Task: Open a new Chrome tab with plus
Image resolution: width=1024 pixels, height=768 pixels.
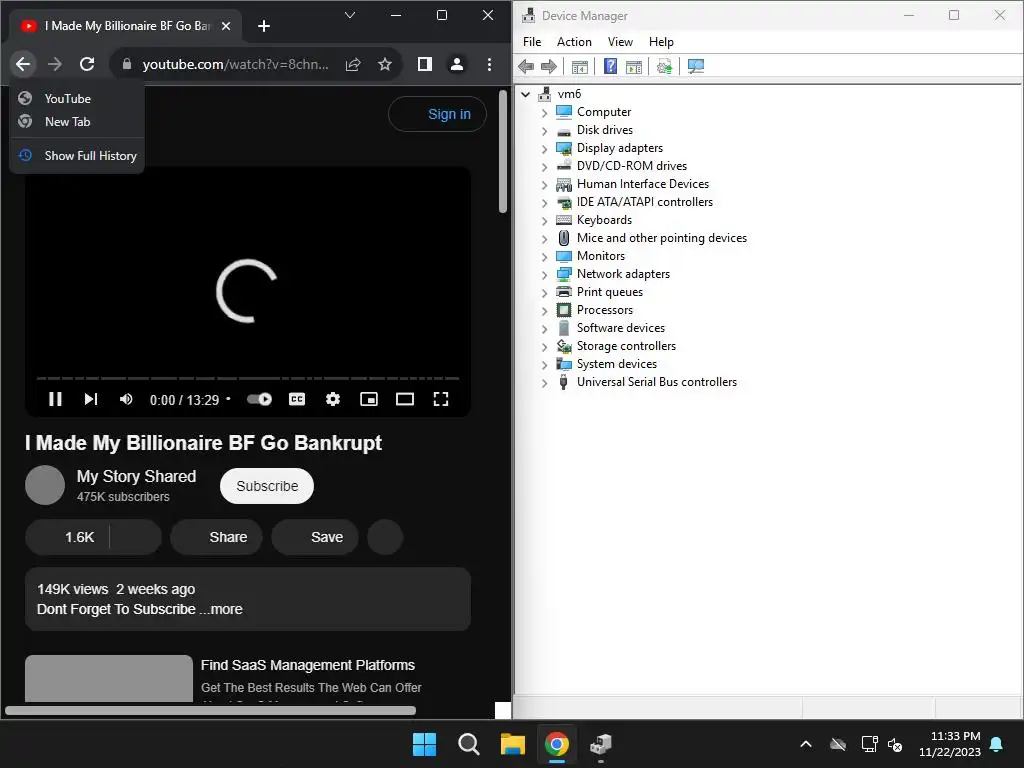Action: click(x=264, y=25)
